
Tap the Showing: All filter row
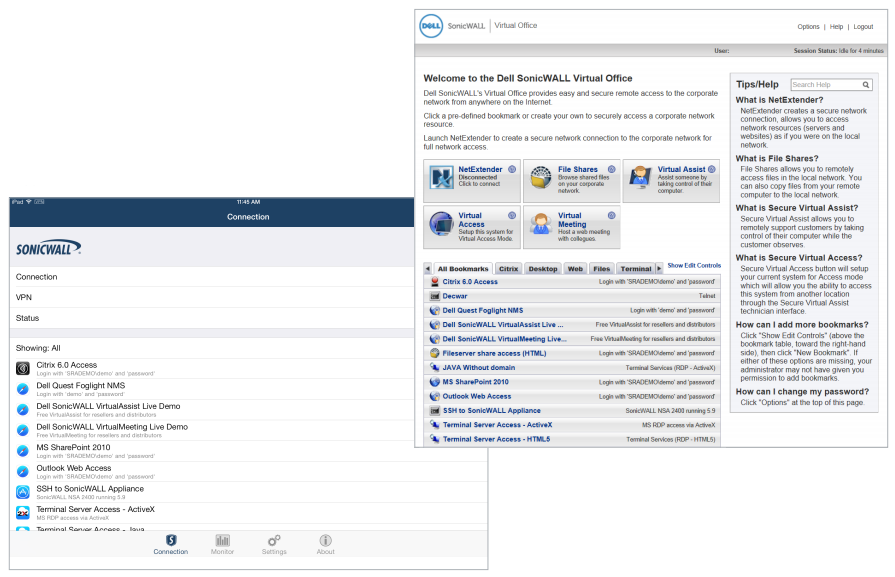(x=248, y=348)
